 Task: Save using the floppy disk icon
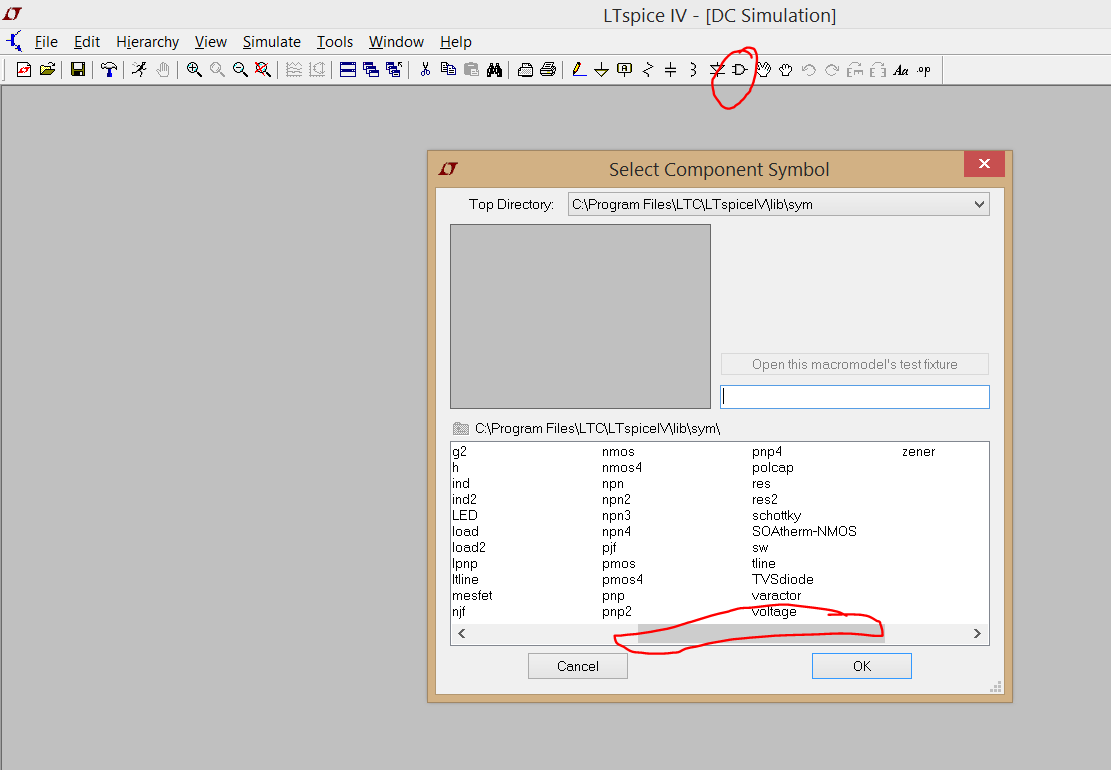pyautogui.click(x=78, y=69)
